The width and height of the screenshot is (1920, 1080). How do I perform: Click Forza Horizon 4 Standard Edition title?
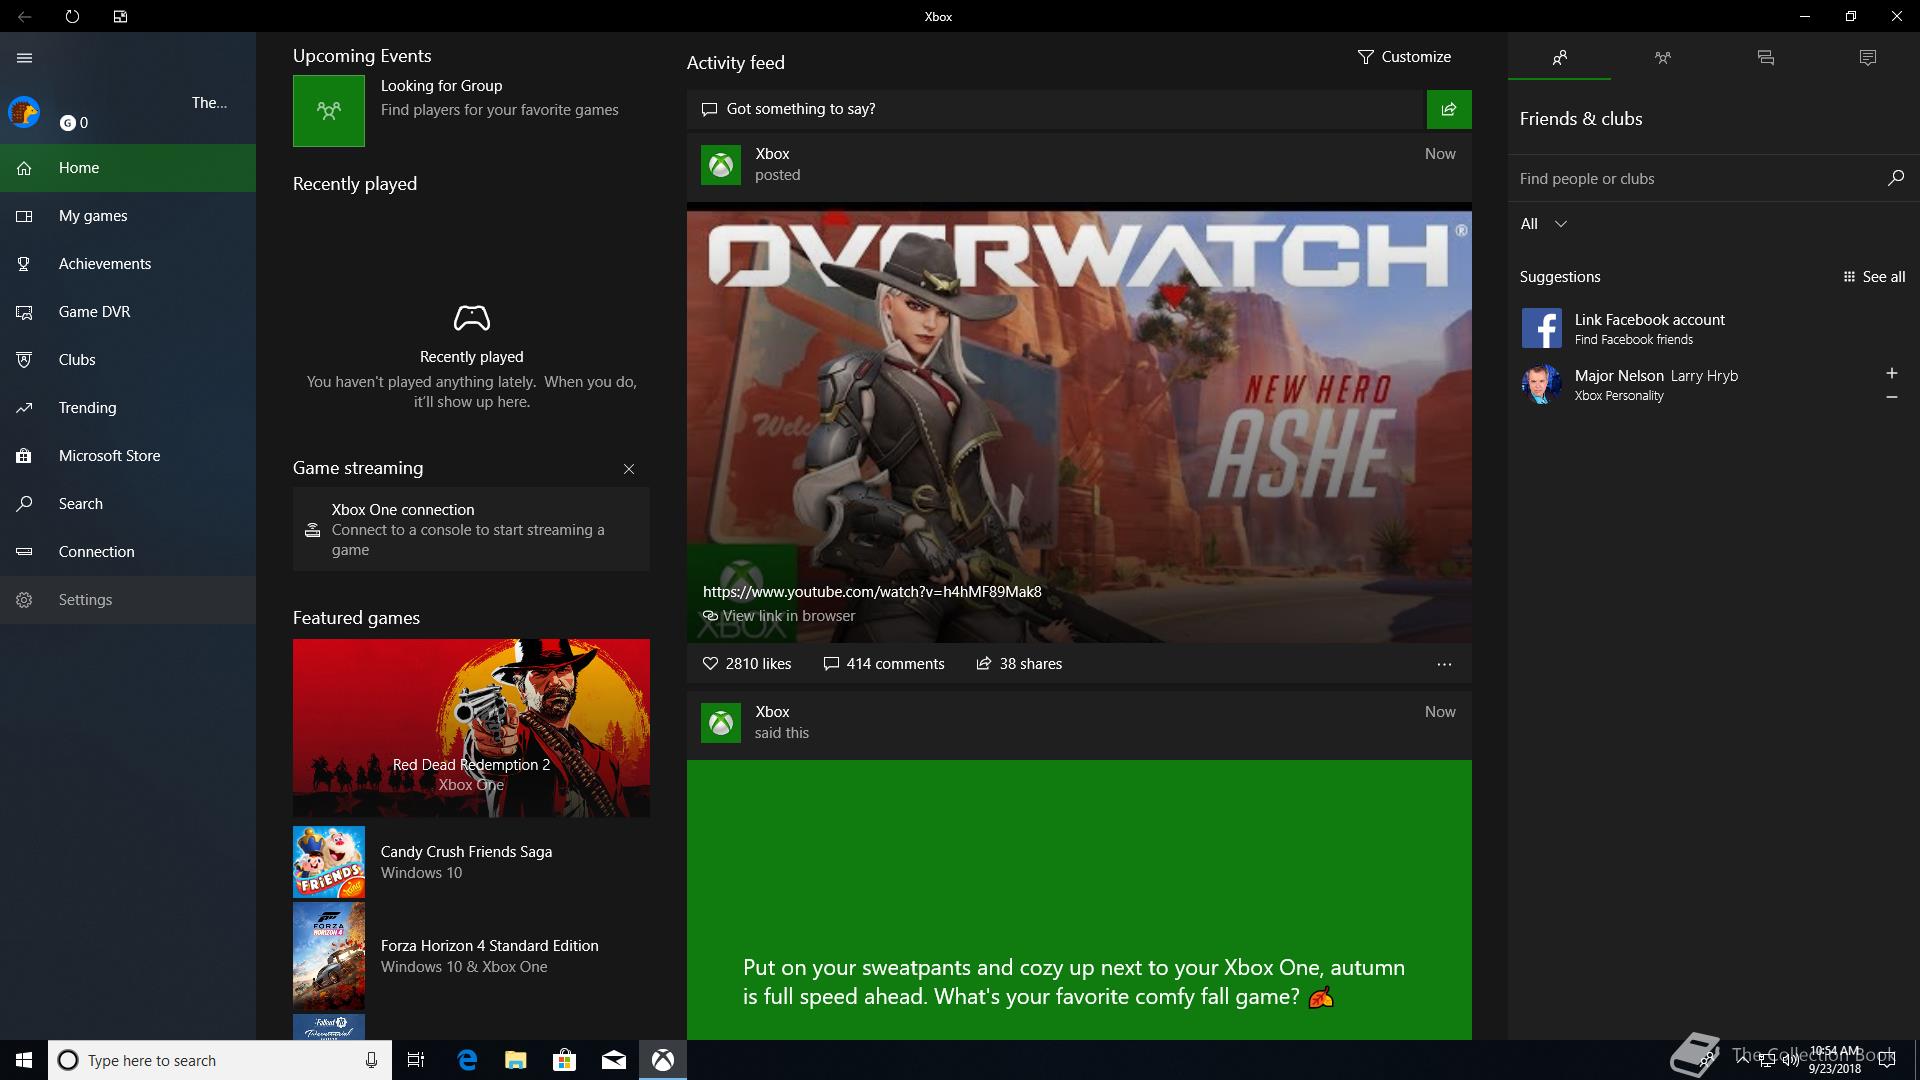(x=489, y=946)
